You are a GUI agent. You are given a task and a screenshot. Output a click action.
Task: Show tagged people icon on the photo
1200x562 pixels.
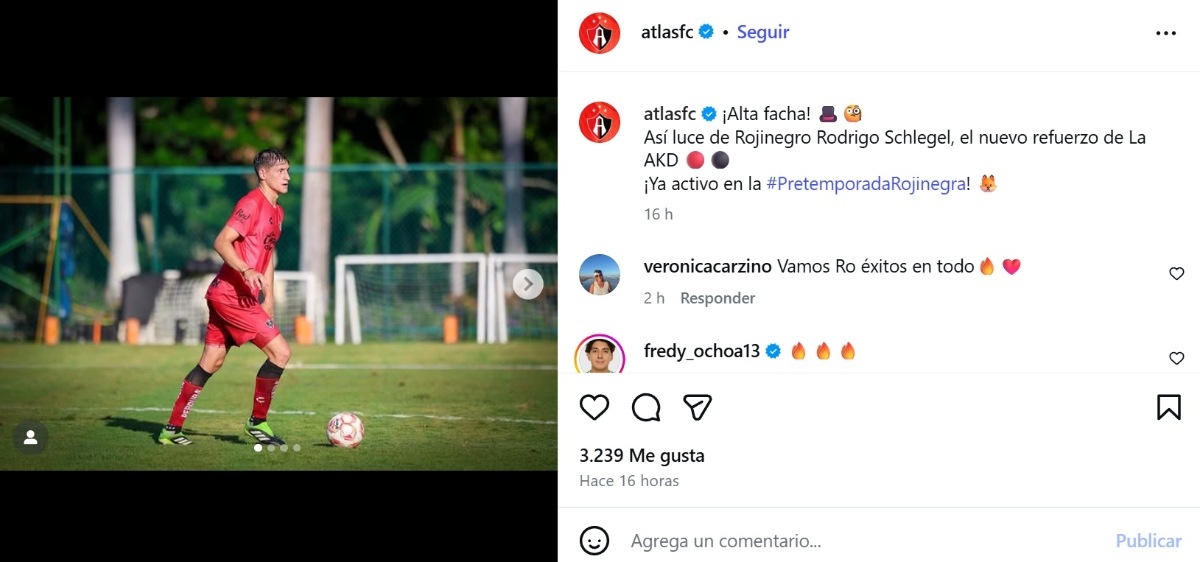(x=30, y=437)
